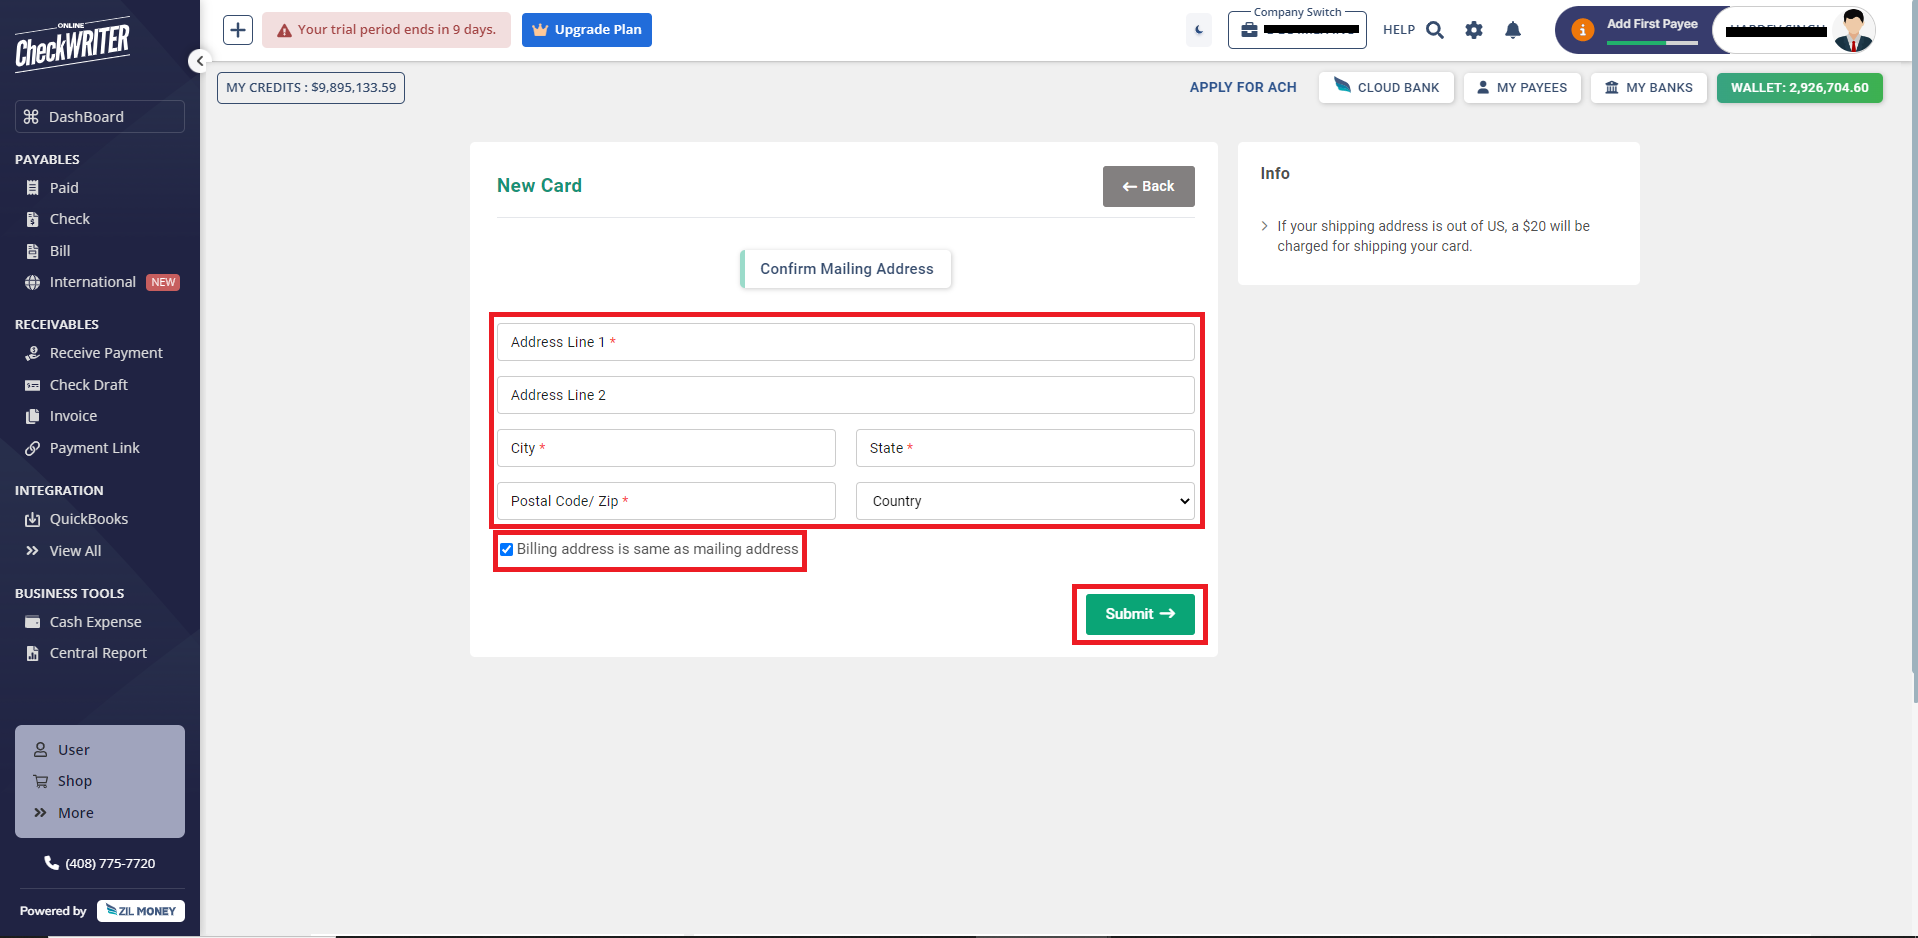Open MY PAYEES button
Image resolution: width=1918 pixels, height=938 pixels.
click(1522, 88)
